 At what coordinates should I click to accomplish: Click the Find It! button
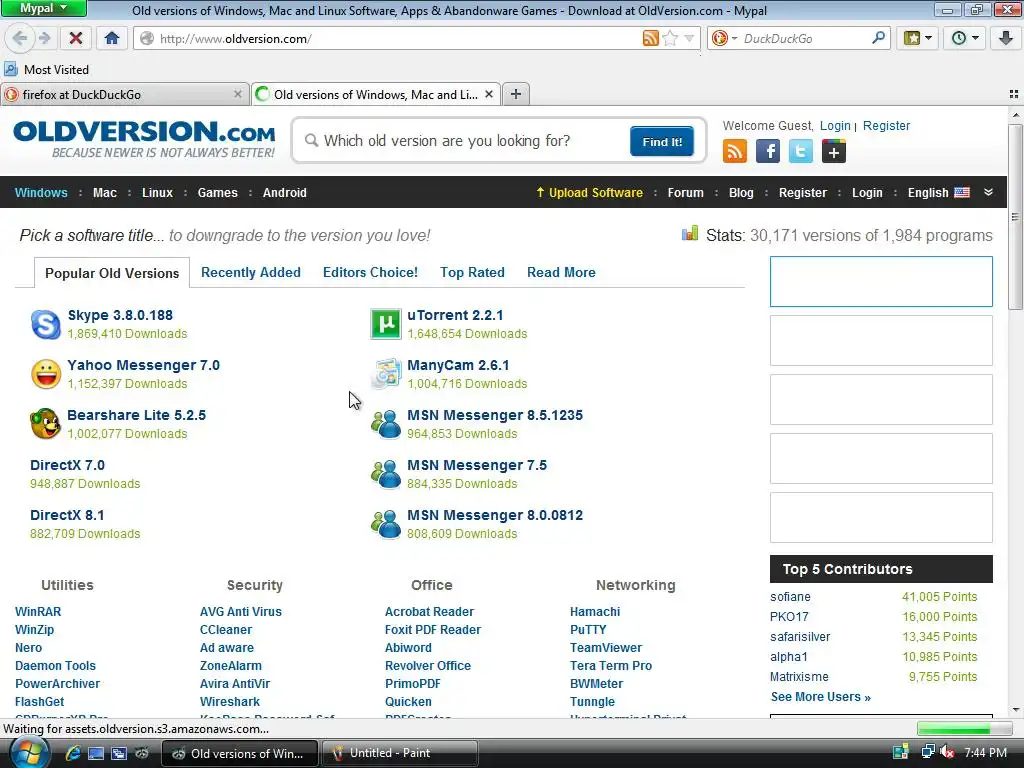click(662, 141)
